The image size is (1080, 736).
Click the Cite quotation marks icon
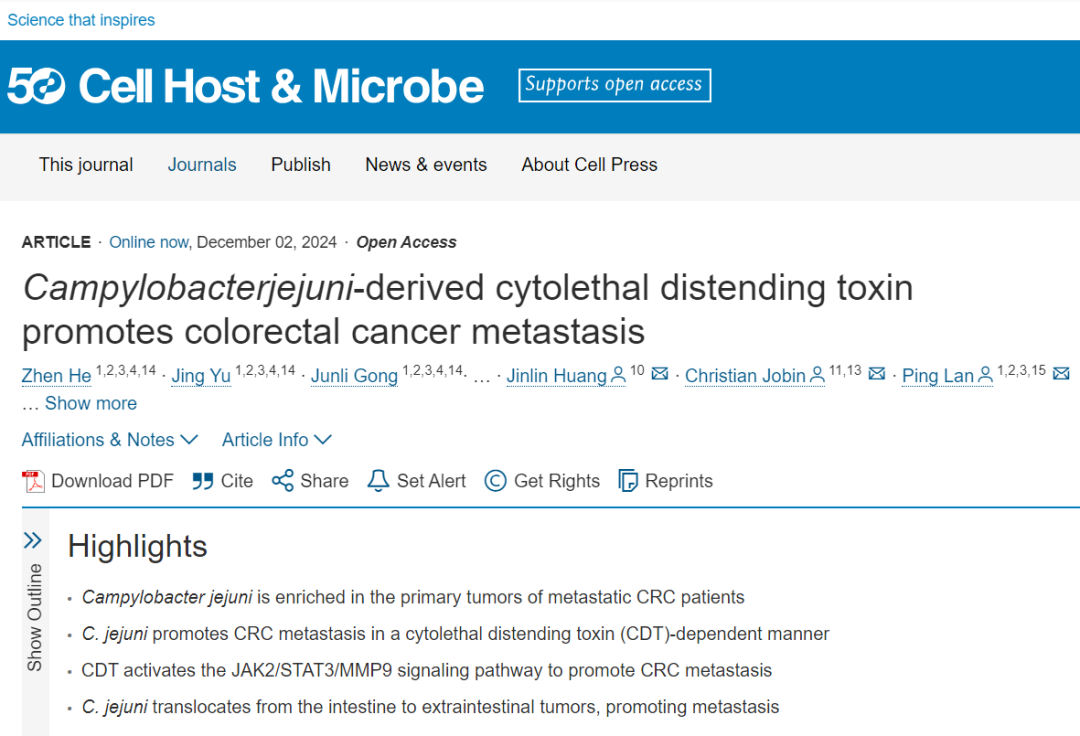tap(202, 481)
